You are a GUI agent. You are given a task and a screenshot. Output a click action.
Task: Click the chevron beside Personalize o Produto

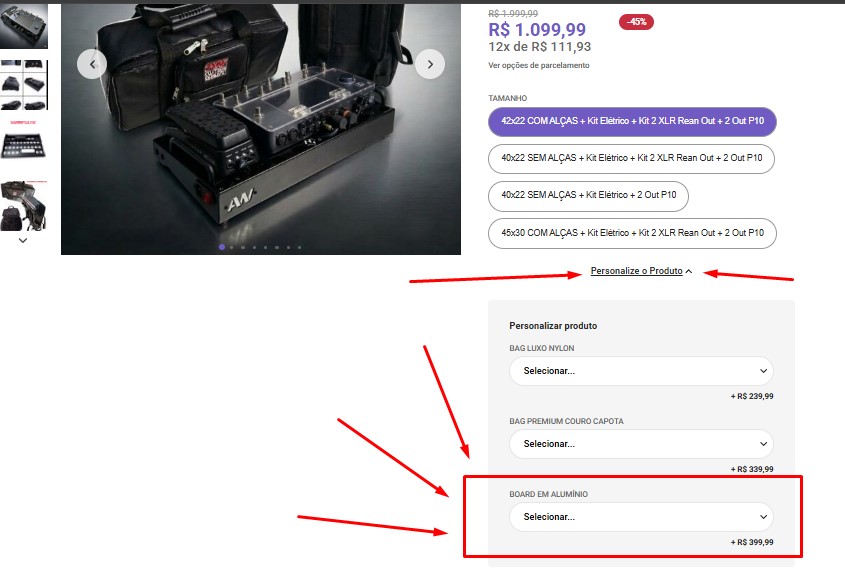click(689, 271)
